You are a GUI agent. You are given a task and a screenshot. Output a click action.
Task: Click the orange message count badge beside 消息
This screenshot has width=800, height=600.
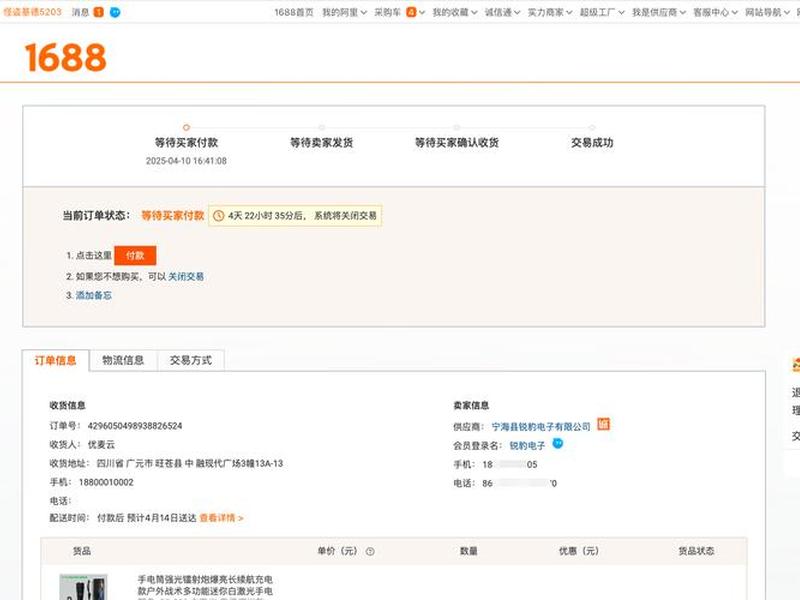[x=99, y=12]
